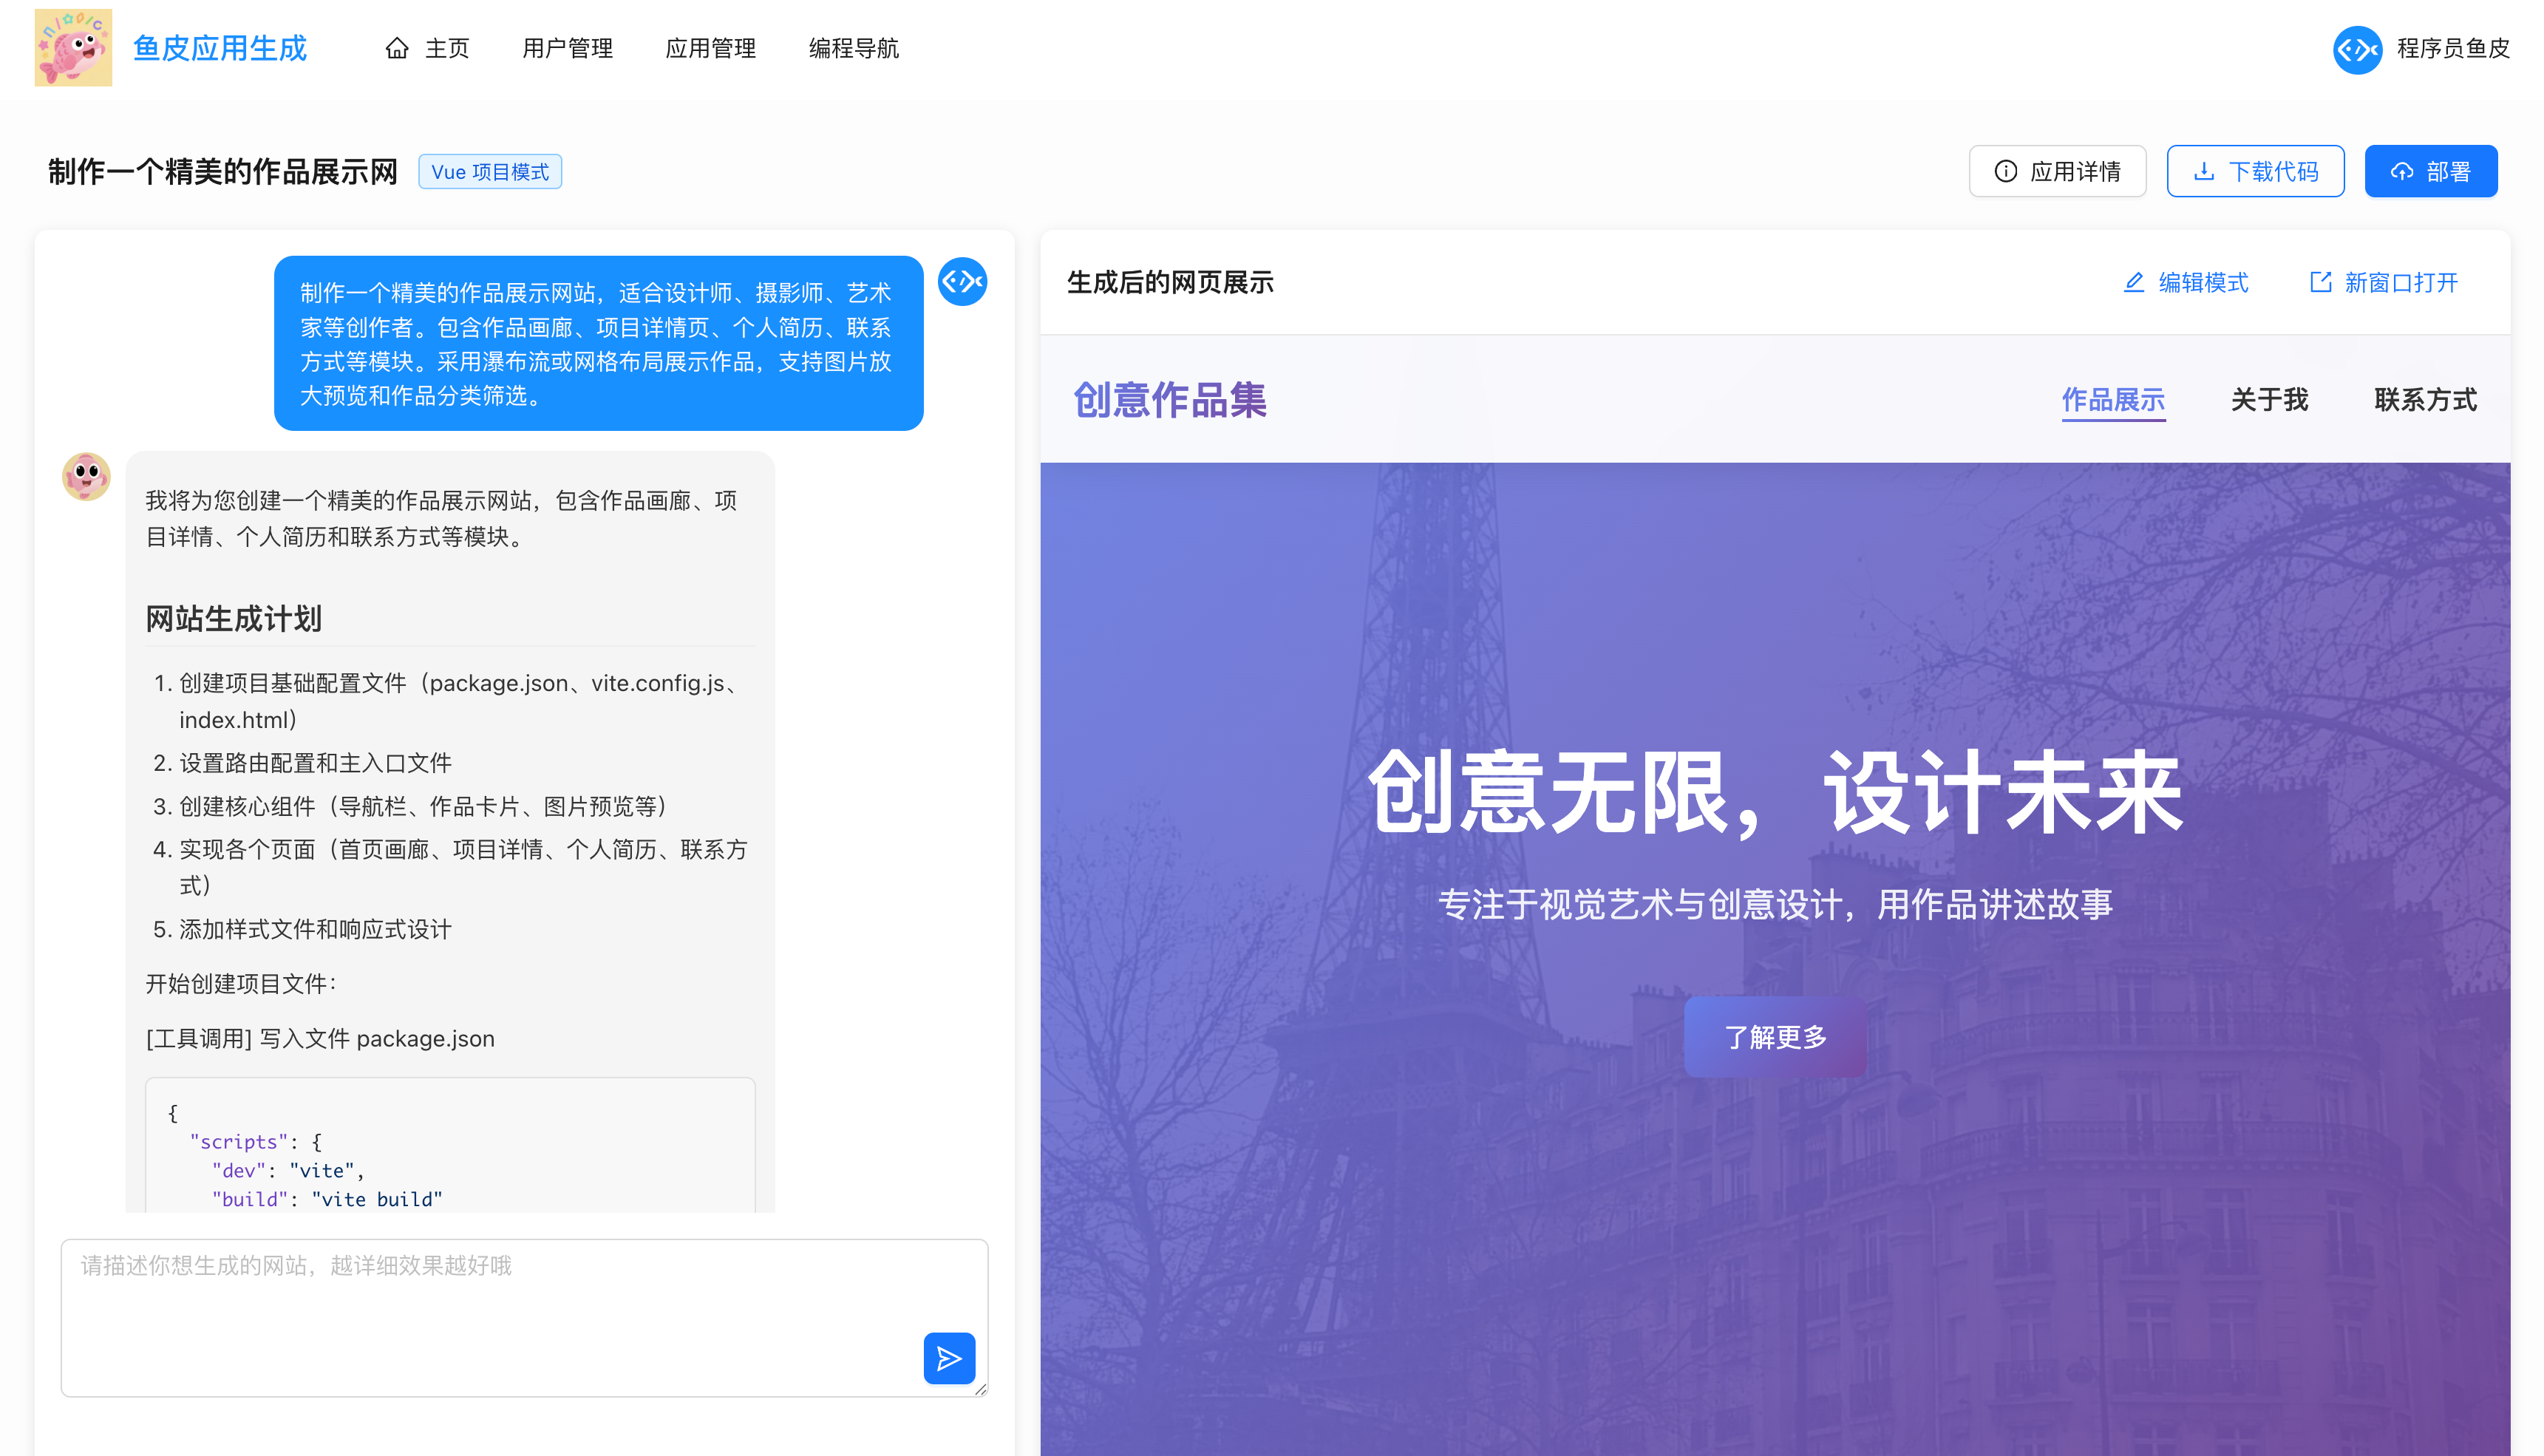Select 作品展示 tab in preview
This screenshot has height=1456, width=2544.
2112,400
